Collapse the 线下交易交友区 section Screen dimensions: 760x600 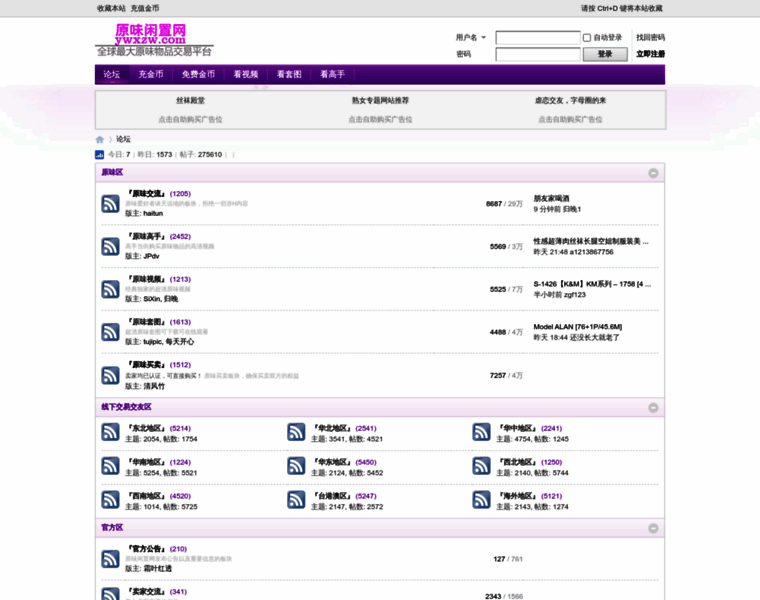(653, 408)
